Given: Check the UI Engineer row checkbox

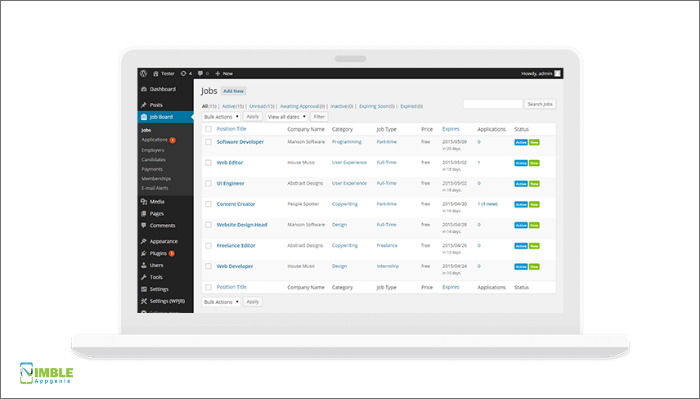Looking at the screenshot, I should tap(208, 183).
